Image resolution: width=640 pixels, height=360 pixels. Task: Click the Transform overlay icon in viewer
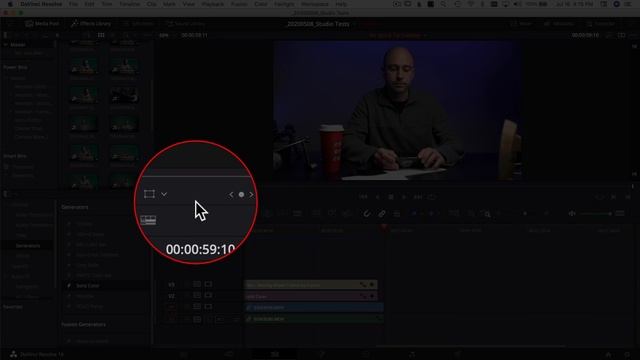click(x=149, y=194)
